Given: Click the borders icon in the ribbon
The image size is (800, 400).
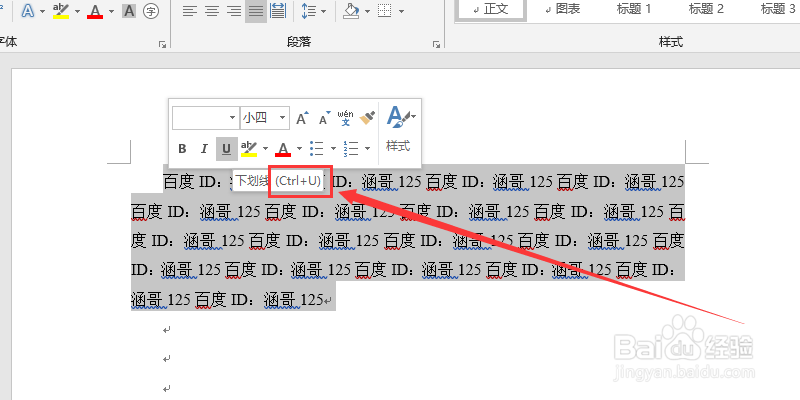Looking at the screenshot, I should click(385, 11).
